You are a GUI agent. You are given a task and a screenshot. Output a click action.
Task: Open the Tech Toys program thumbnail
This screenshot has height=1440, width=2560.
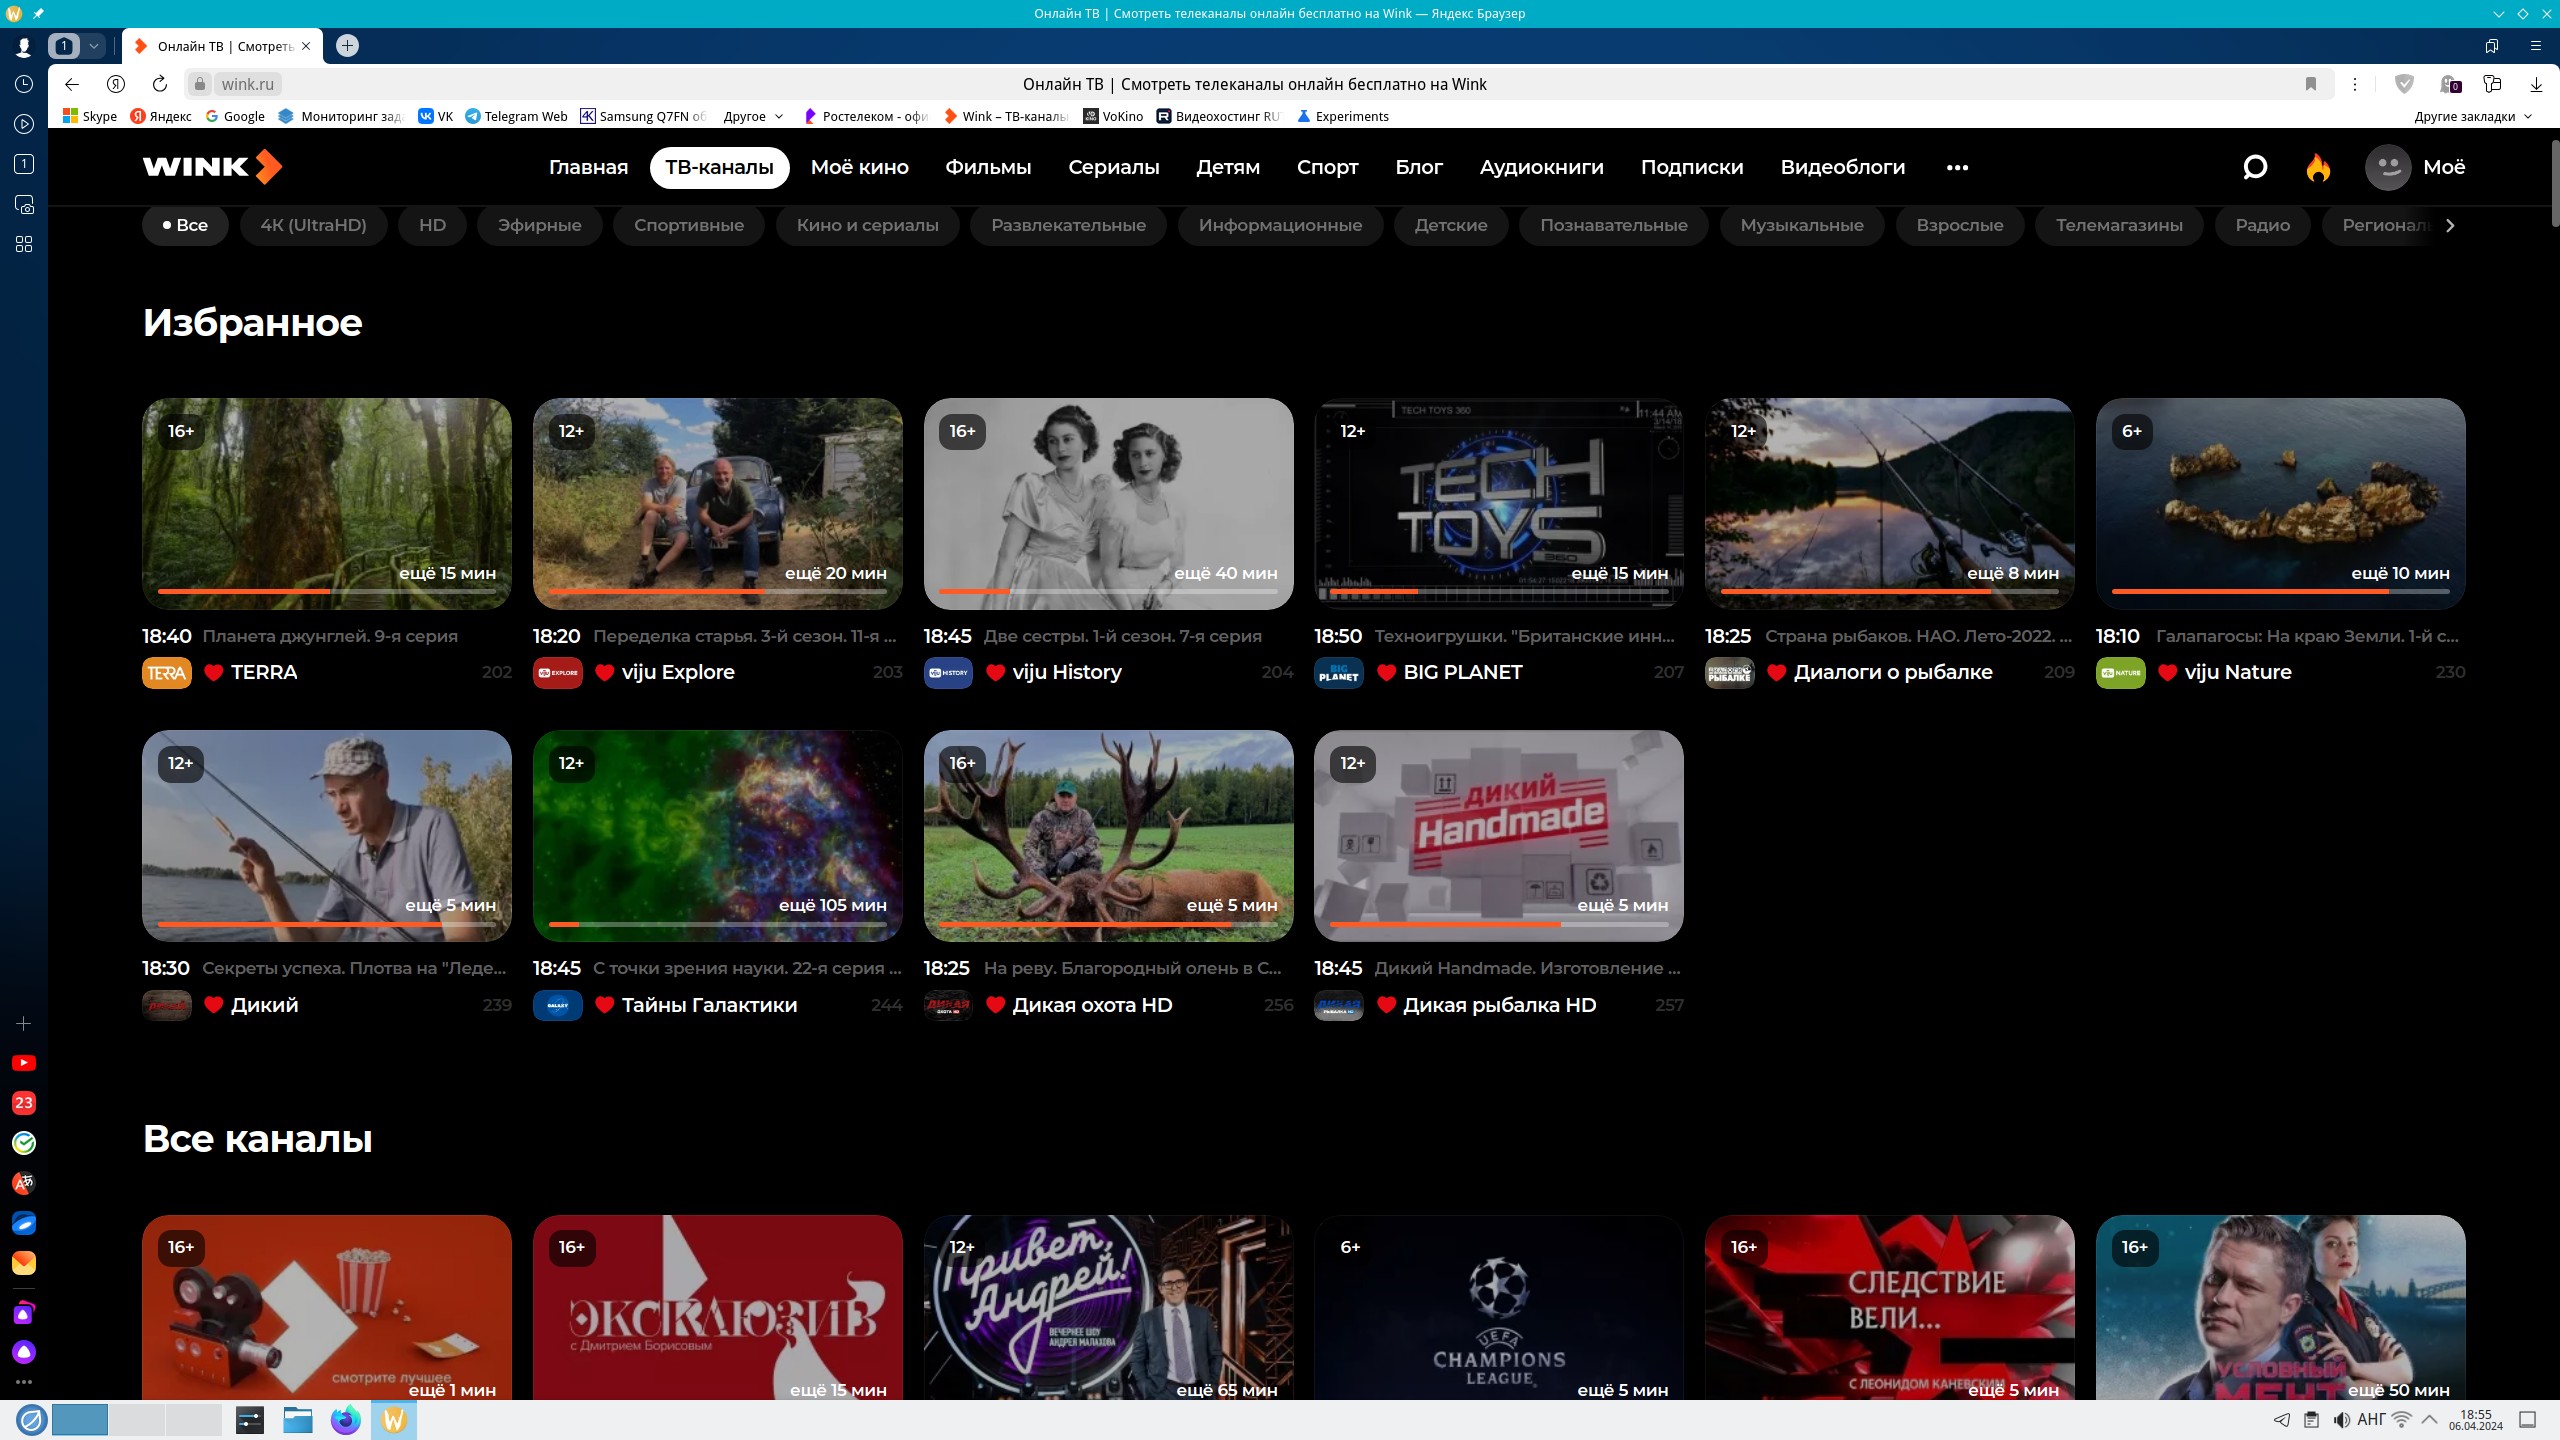1498,503
